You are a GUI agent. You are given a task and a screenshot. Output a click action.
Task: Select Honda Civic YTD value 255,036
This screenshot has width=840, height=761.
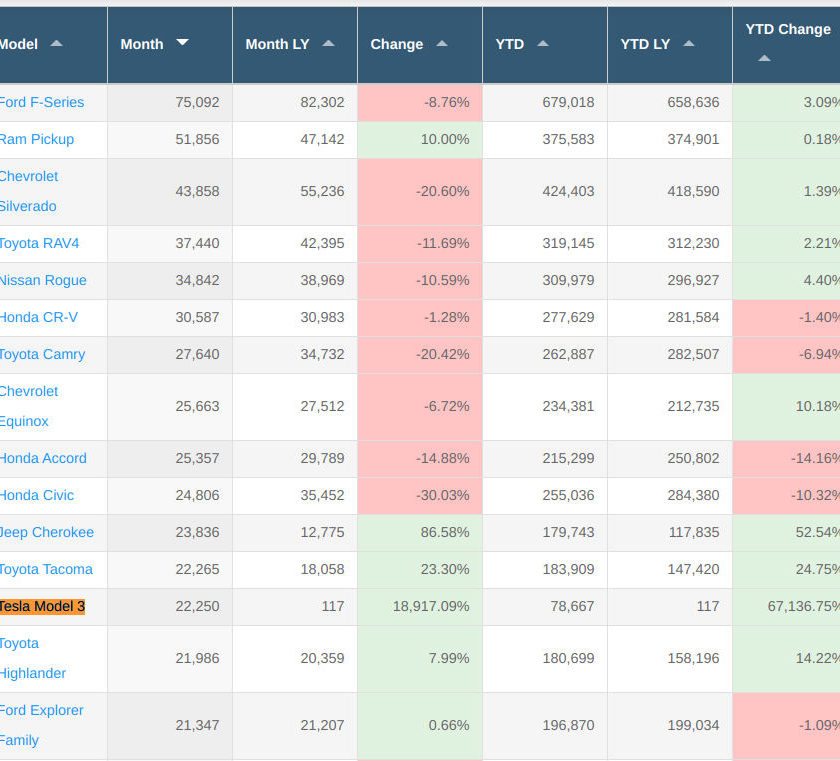(568, 495)
